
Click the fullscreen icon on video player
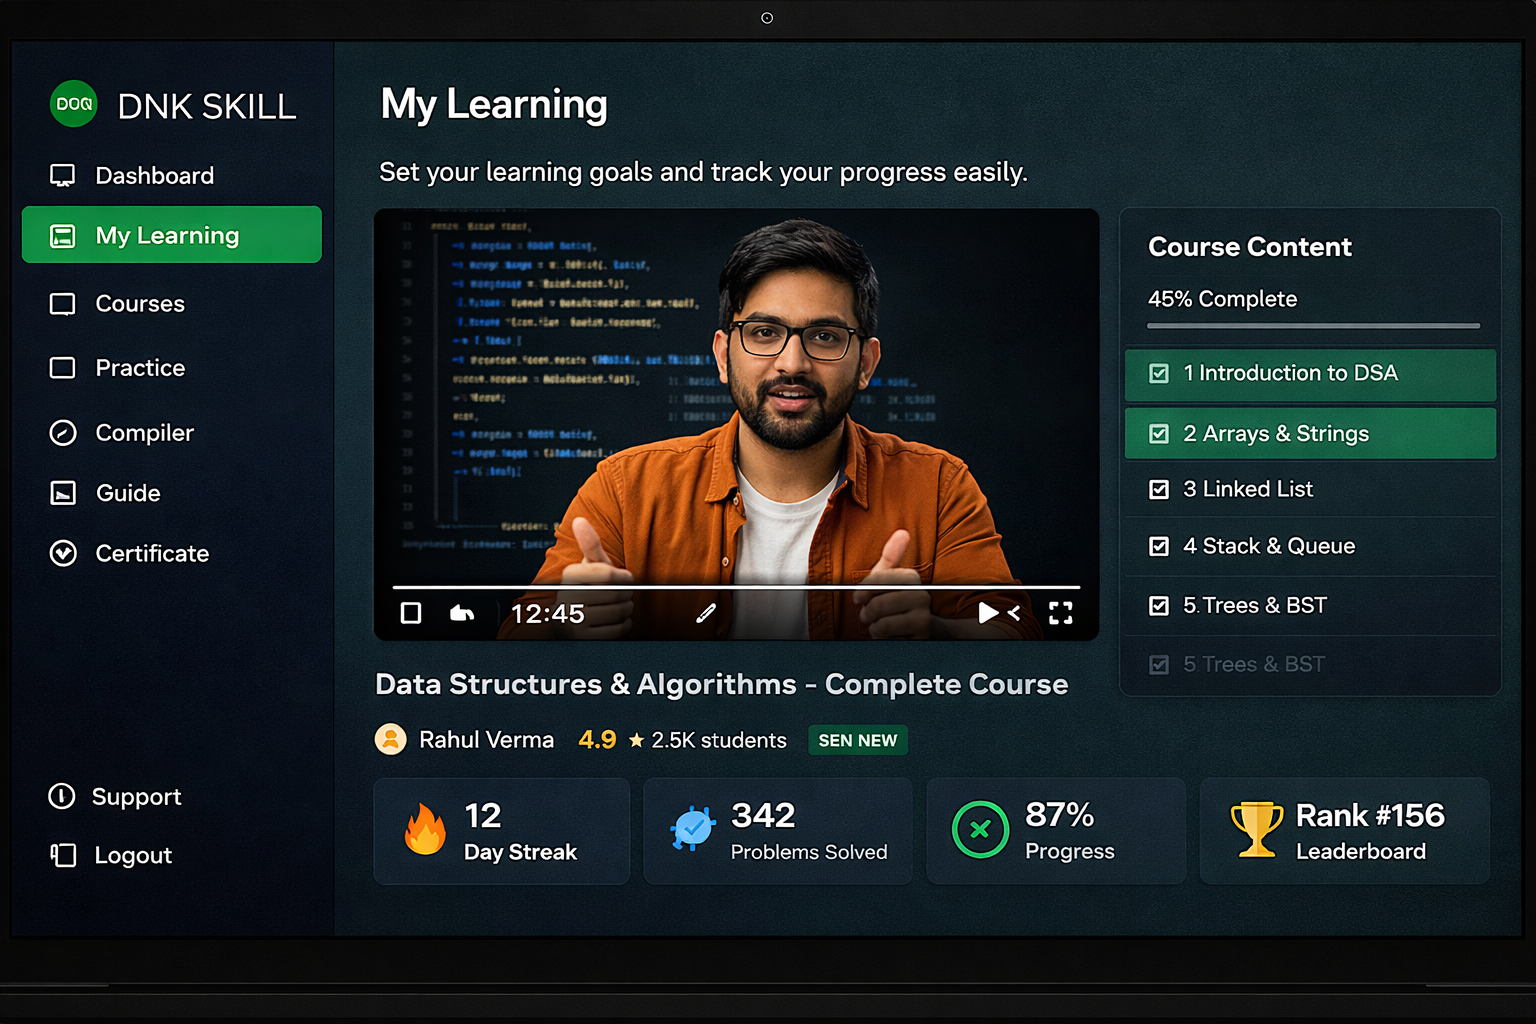click(1060, 613)
